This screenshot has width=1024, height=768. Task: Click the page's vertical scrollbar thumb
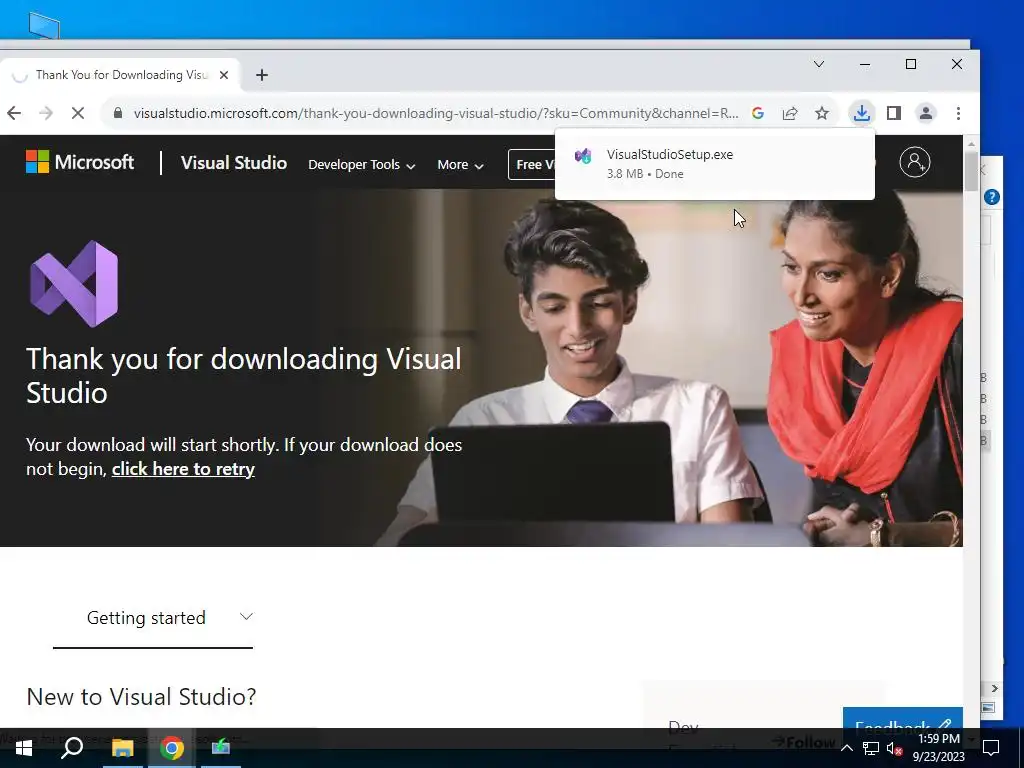tap(971, 171)
